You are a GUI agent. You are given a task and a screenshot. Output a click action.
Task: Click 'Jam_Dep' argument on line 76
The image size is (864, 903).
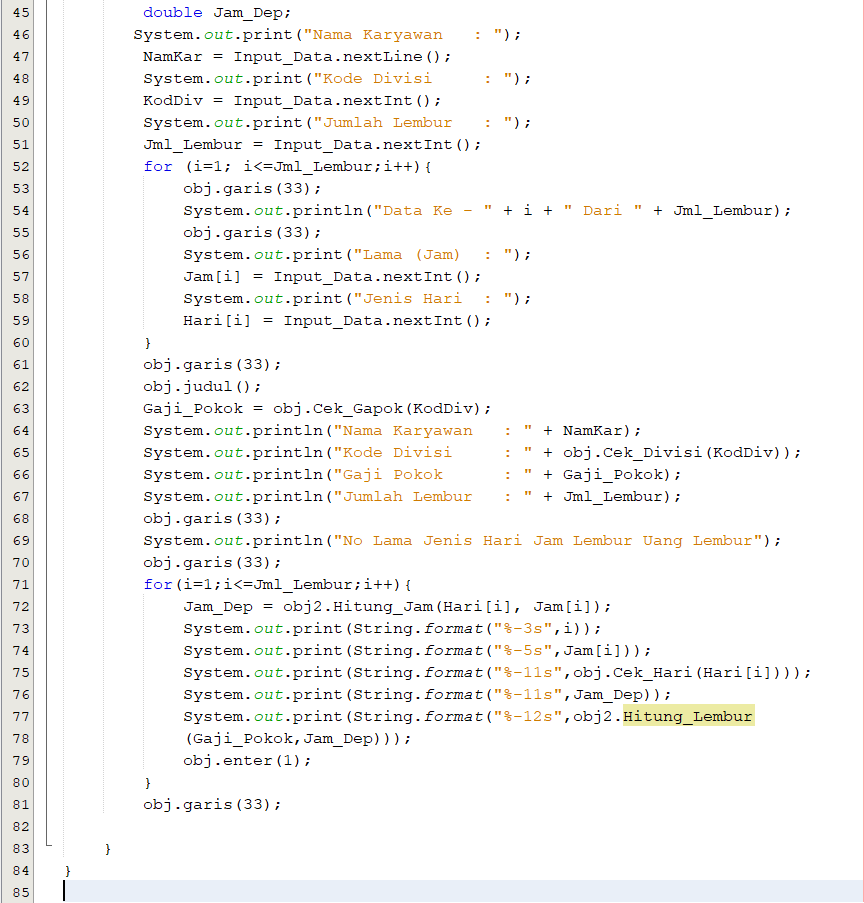click(608, 695)
